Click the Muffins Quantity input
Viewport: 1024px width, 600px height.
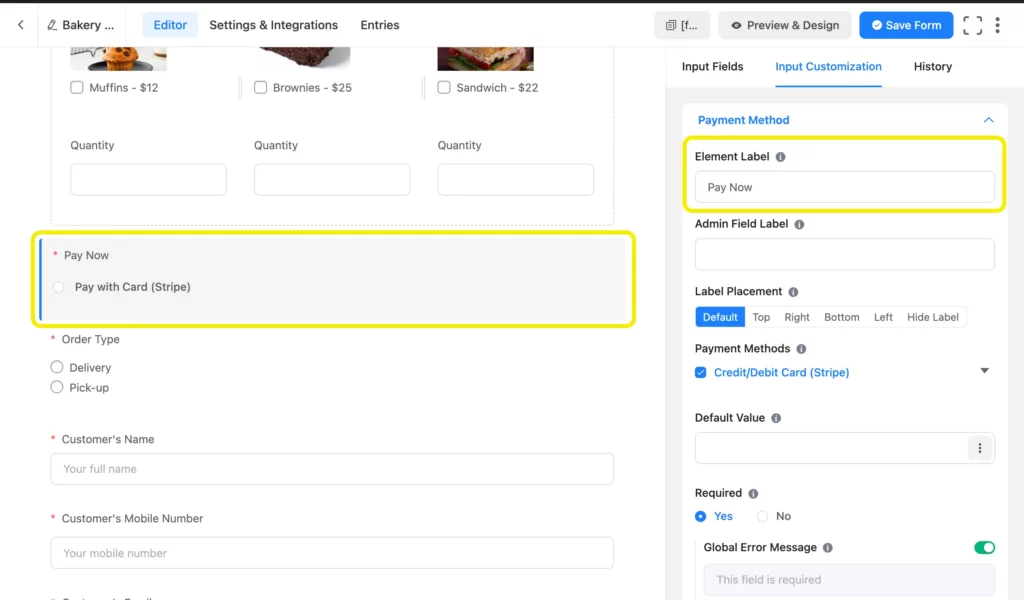tap(148, 180)
